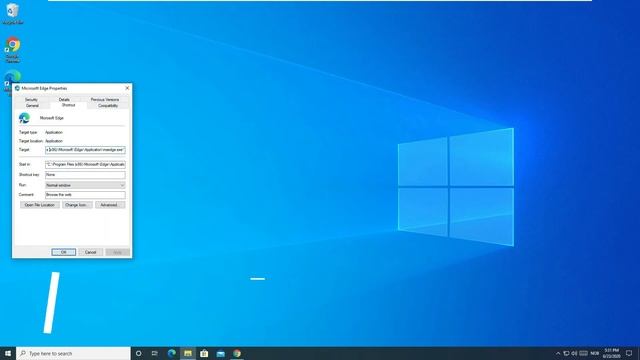Open the Windows Start menu
The width and height of the screenshot is (640, 360).
[8, 353]
